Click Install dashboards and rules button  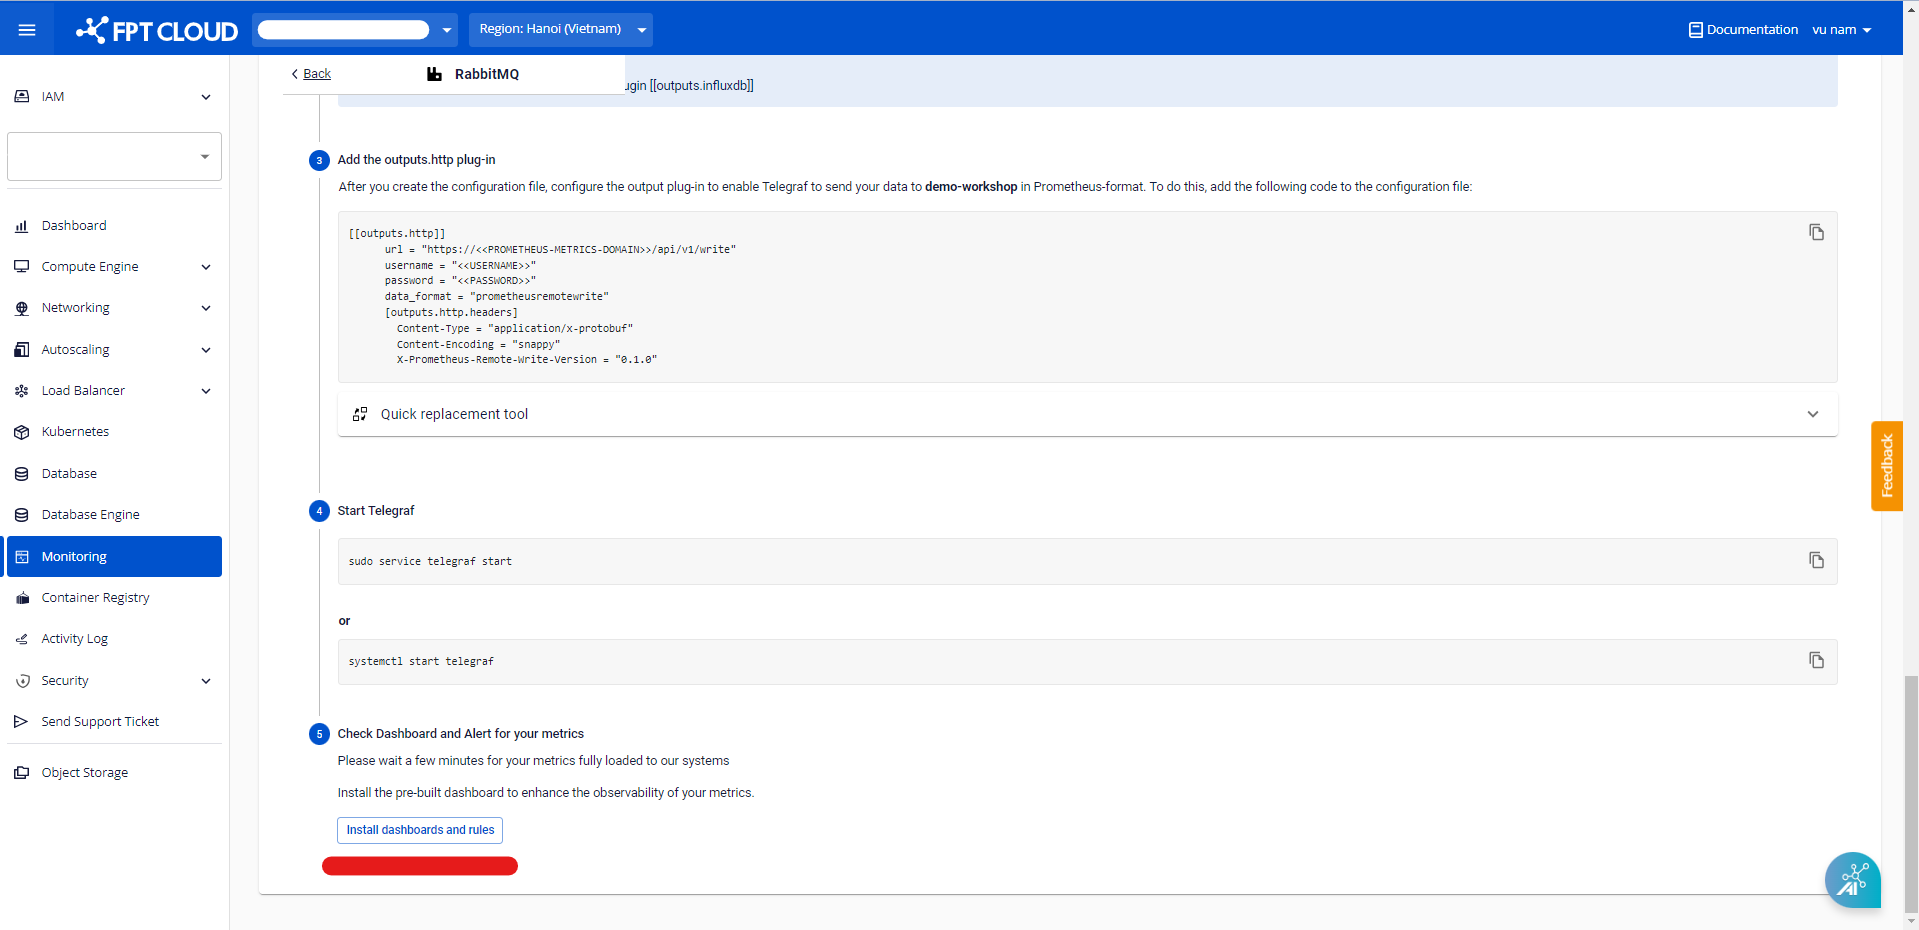tap(420, 830)
